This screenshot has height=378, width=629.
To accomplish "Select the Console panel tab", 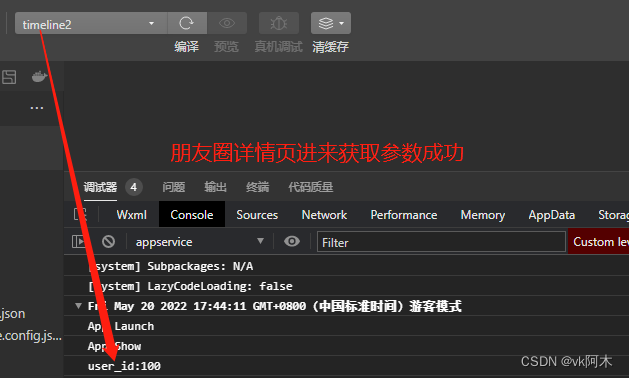I will [192, 215].
